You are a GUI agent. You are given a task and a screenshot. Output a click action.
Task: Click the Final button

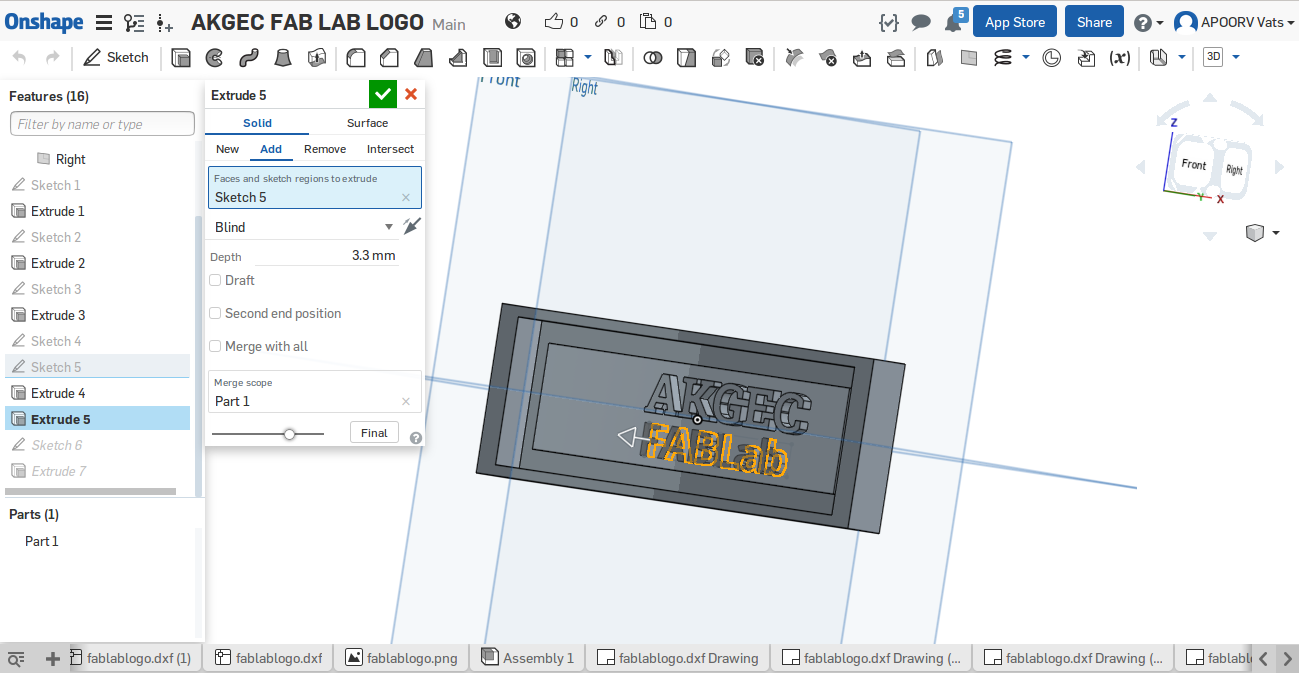click(x=374, y=433)
